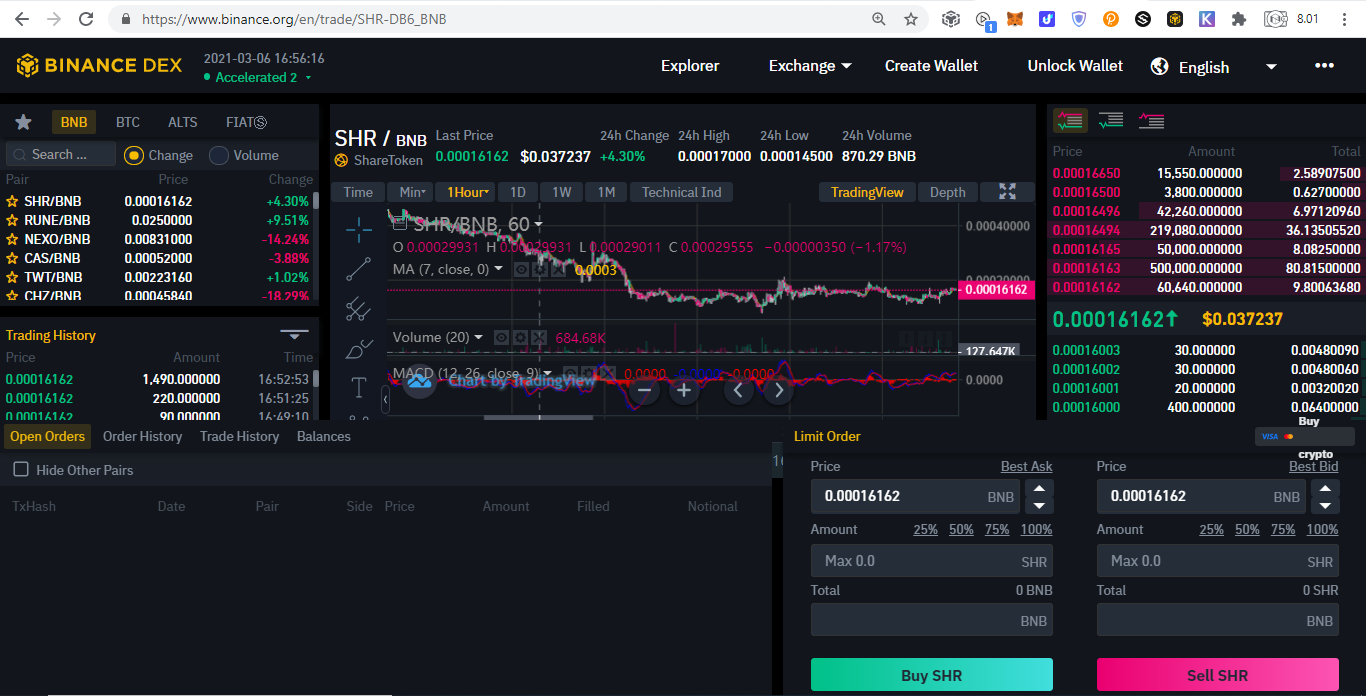Expand the MA (7, close, 0) indicator menu
The width and height of the screenshot is (1366, 696).
[499, 268]
